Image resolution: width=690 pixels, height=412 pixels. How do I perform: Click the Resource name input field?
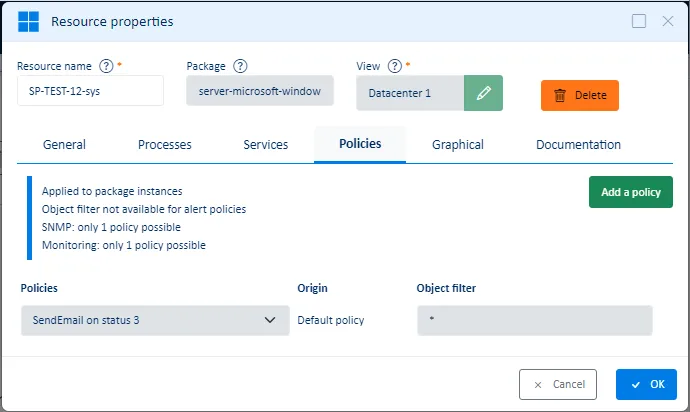(x=90, y=91)
